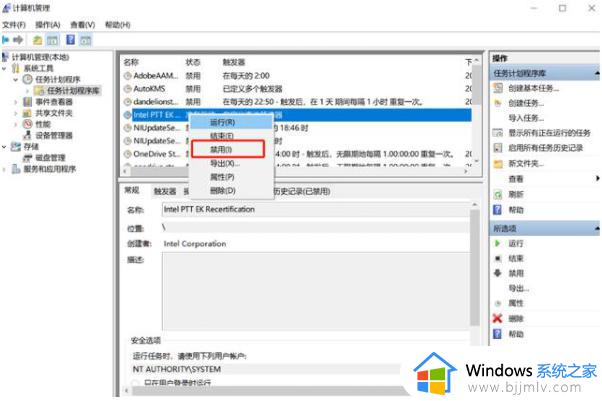Sort by the 状态 column header
The height and width of the screenshot is (401, 602).
[x=193, y=62]
